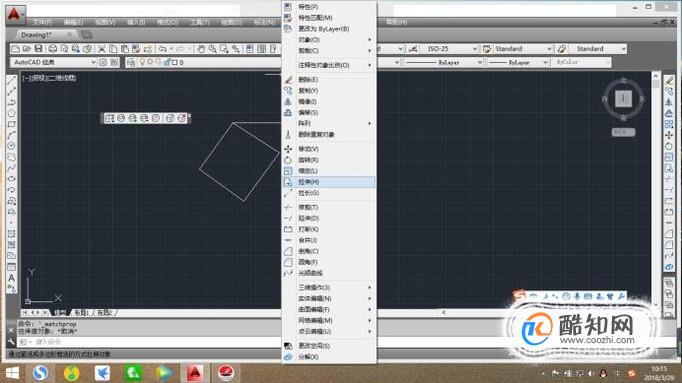
Task: Click the New drawing toolbar icon
Action: pos(15,49)
